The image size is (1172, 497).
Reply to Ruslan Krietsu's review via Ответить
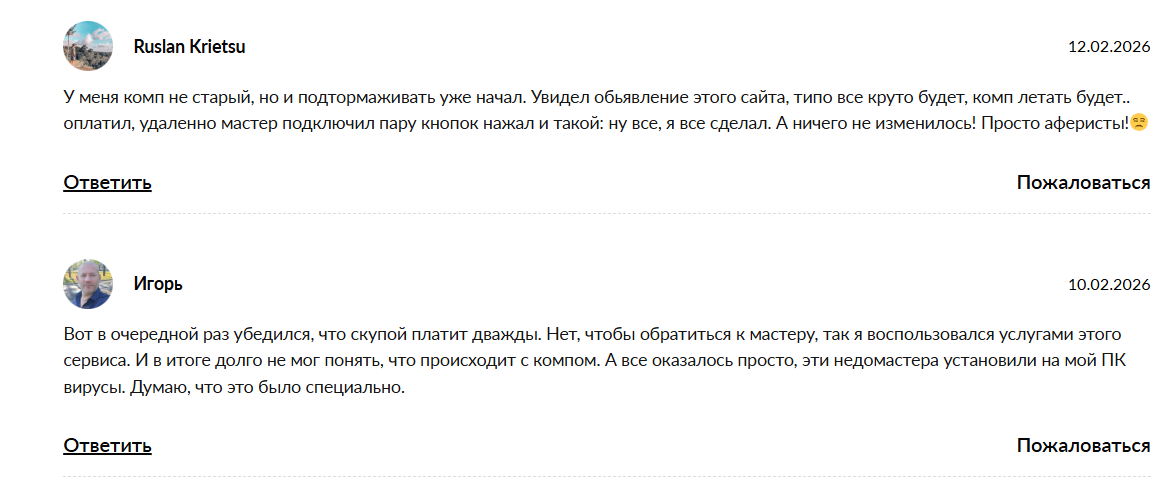point(107,182)
